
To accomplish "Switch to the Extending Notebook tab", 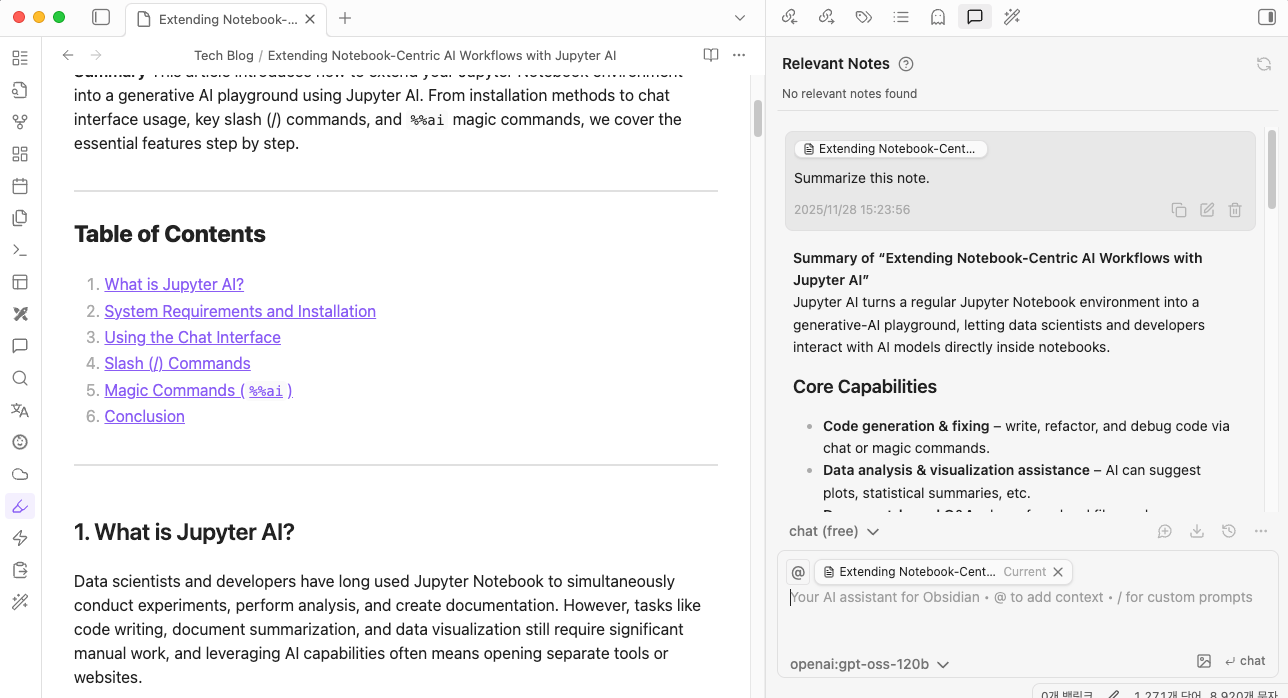I will tap(225, 18).
